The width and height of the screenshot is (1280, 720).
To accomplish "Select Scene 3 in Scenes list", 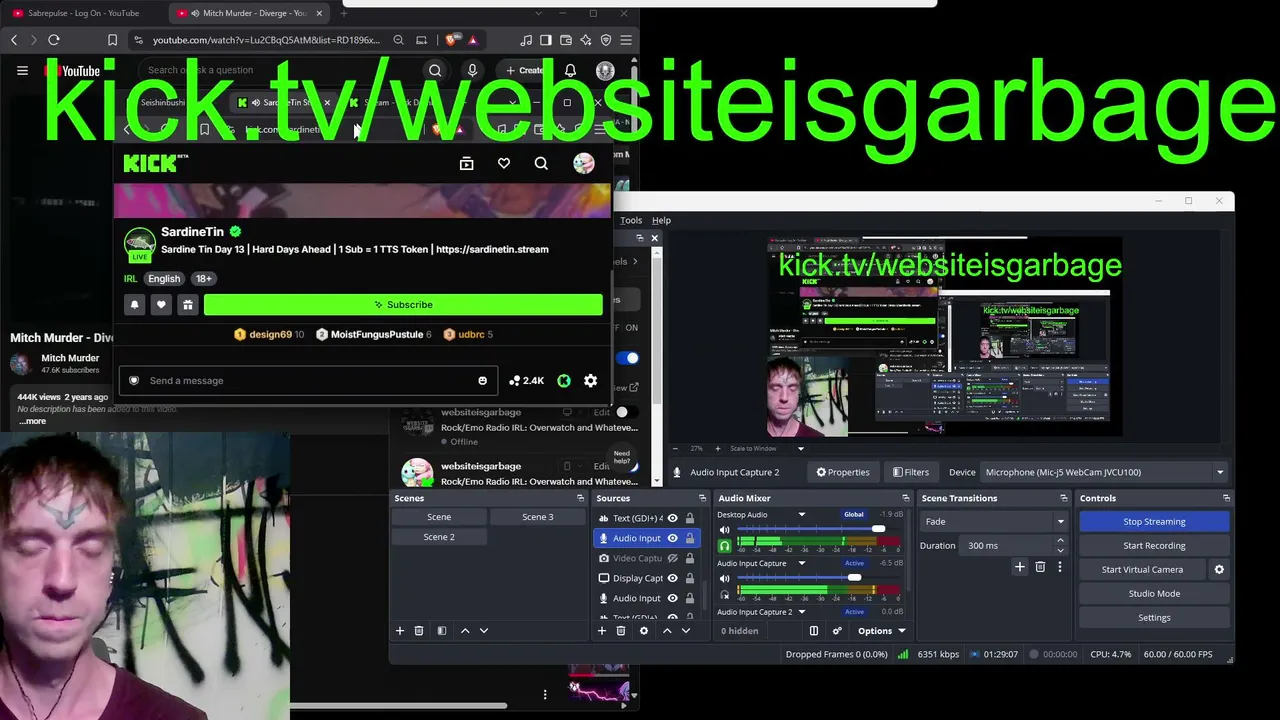I will [x=538, y=517].
